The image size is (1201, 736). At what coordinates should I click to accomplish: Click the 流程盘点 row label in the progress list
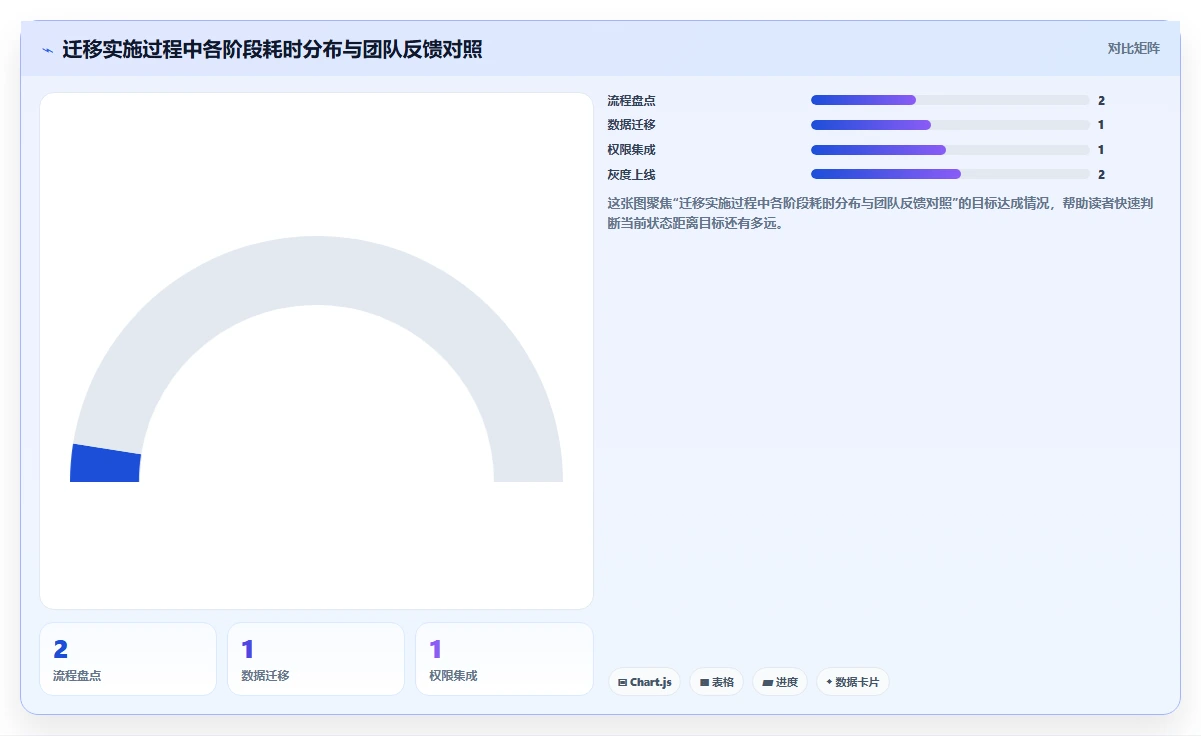click(632, 101)
